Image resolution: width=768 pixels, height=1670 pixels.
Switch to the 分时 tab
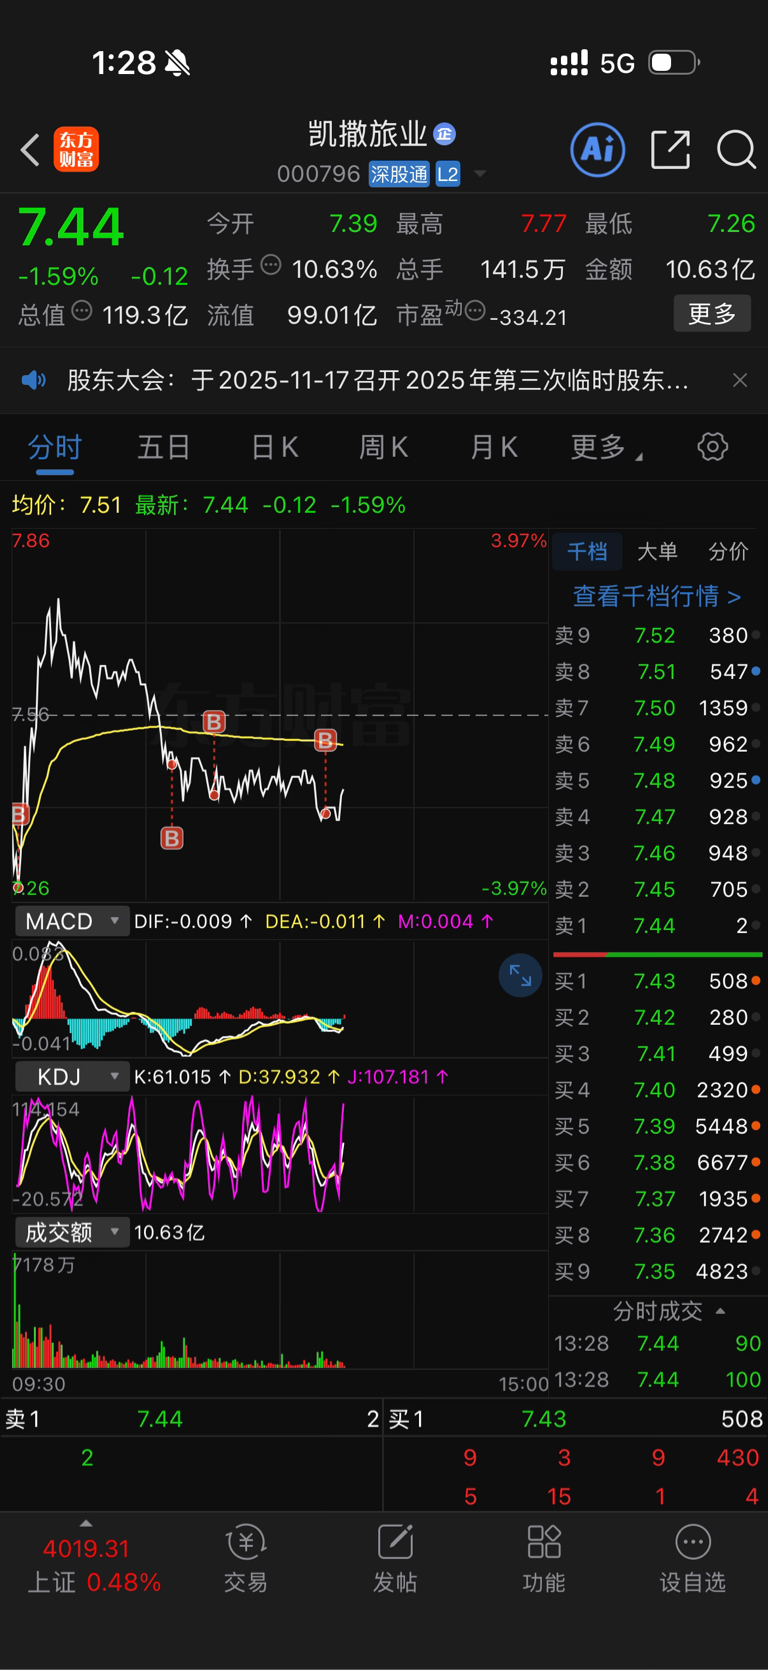pos(54,447)
